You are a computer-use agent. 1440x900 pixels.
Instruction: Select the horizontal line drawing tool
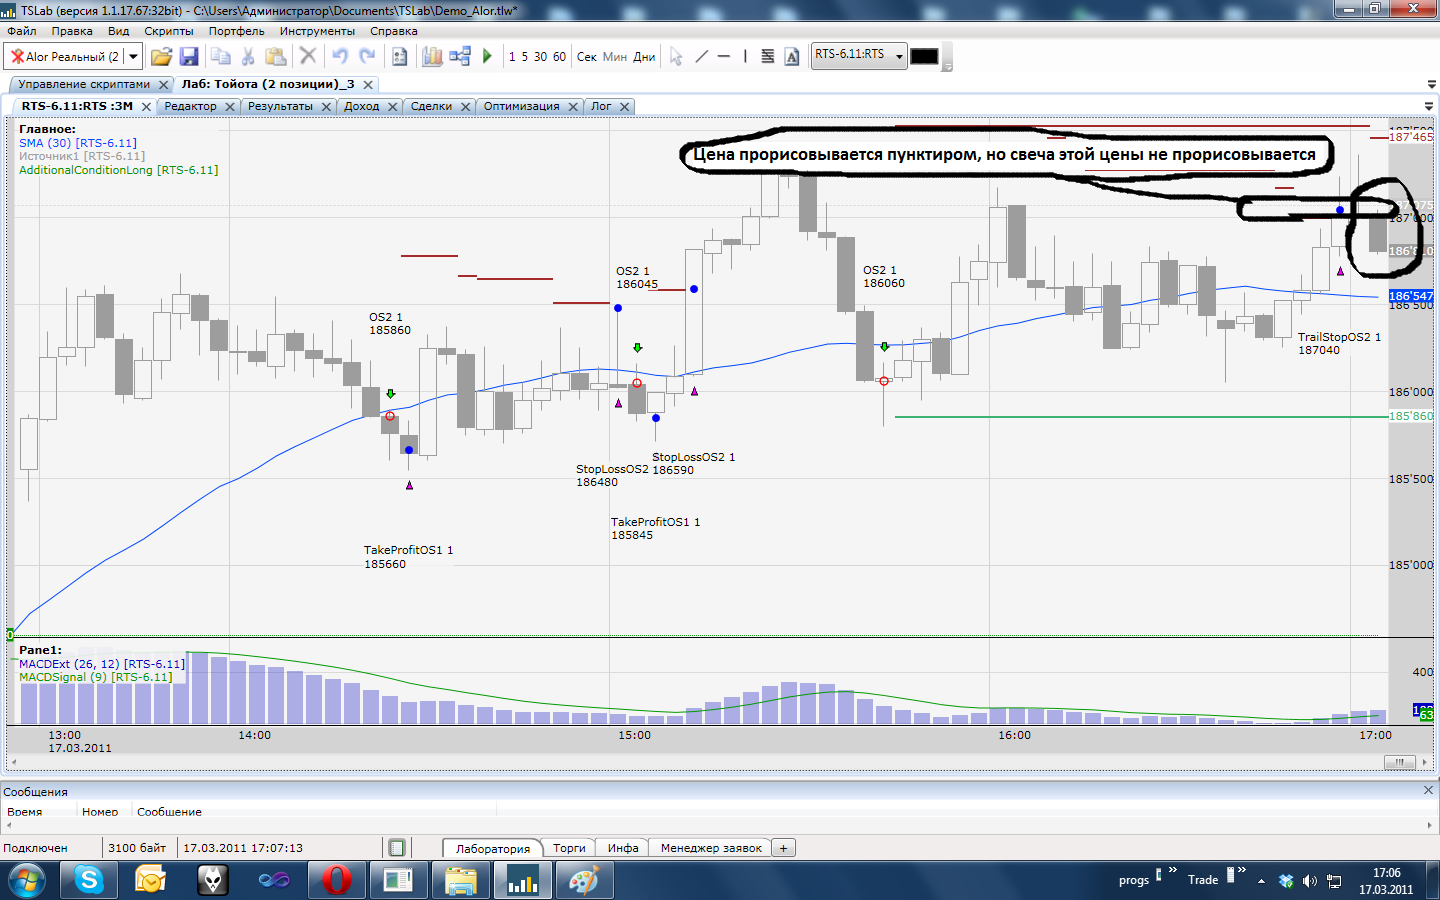click(x=724, y=57)
